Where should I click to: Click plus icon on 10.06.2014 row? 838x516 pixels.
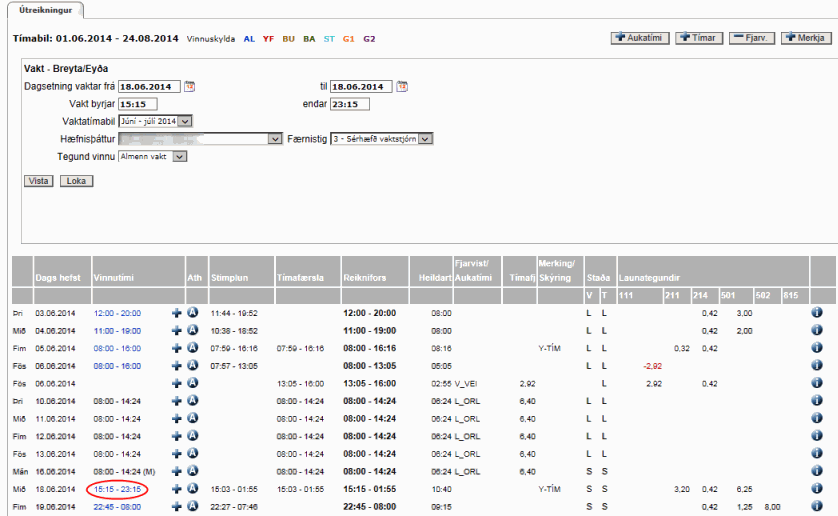tap(177, 402)
